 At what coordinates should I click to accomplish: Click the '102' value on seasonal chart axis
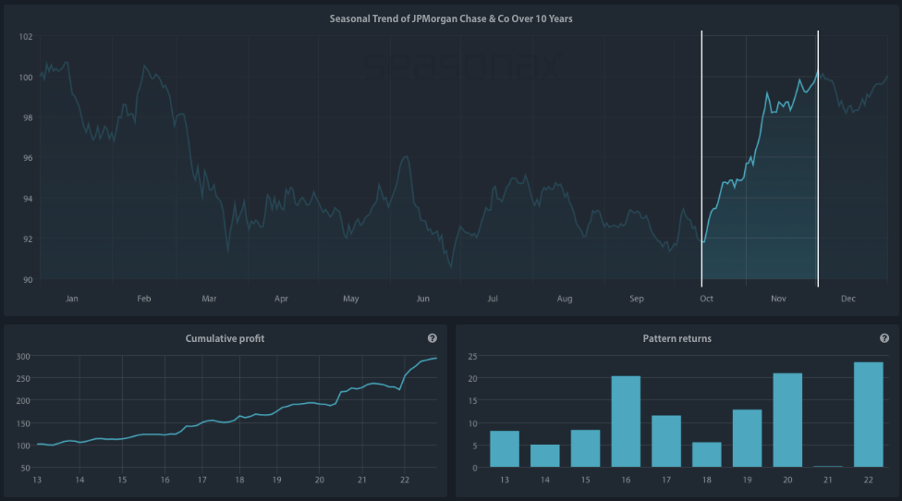pos(26,37)
